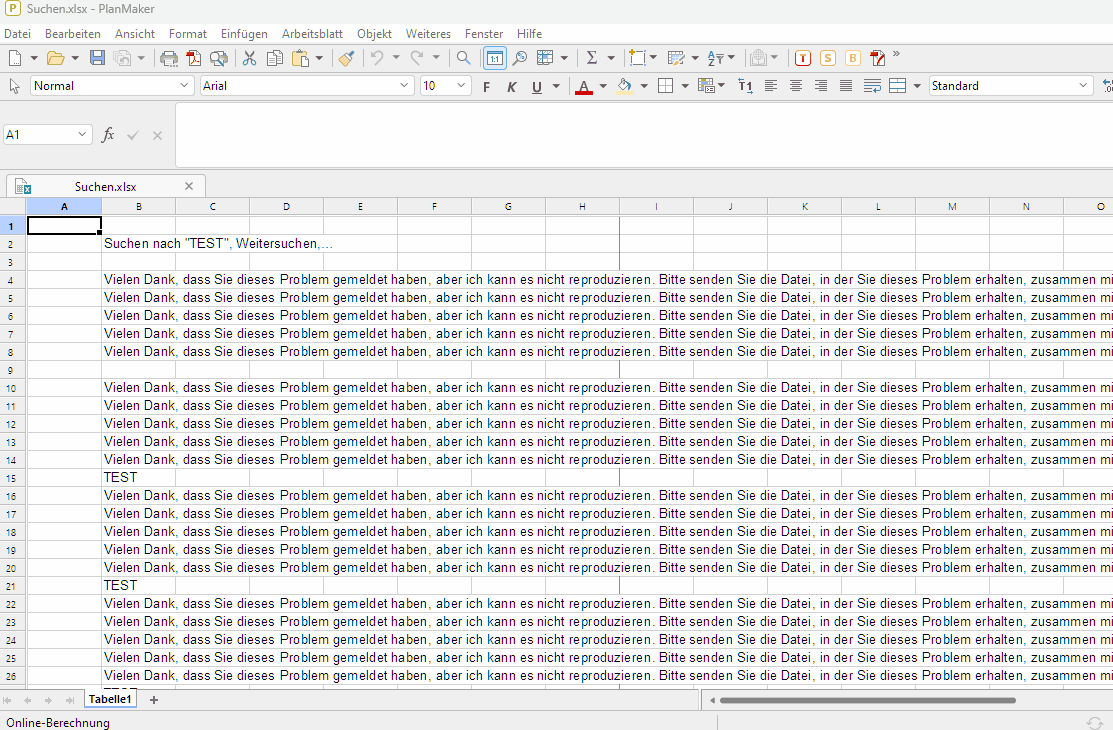Justify cell text

point(846,86)
